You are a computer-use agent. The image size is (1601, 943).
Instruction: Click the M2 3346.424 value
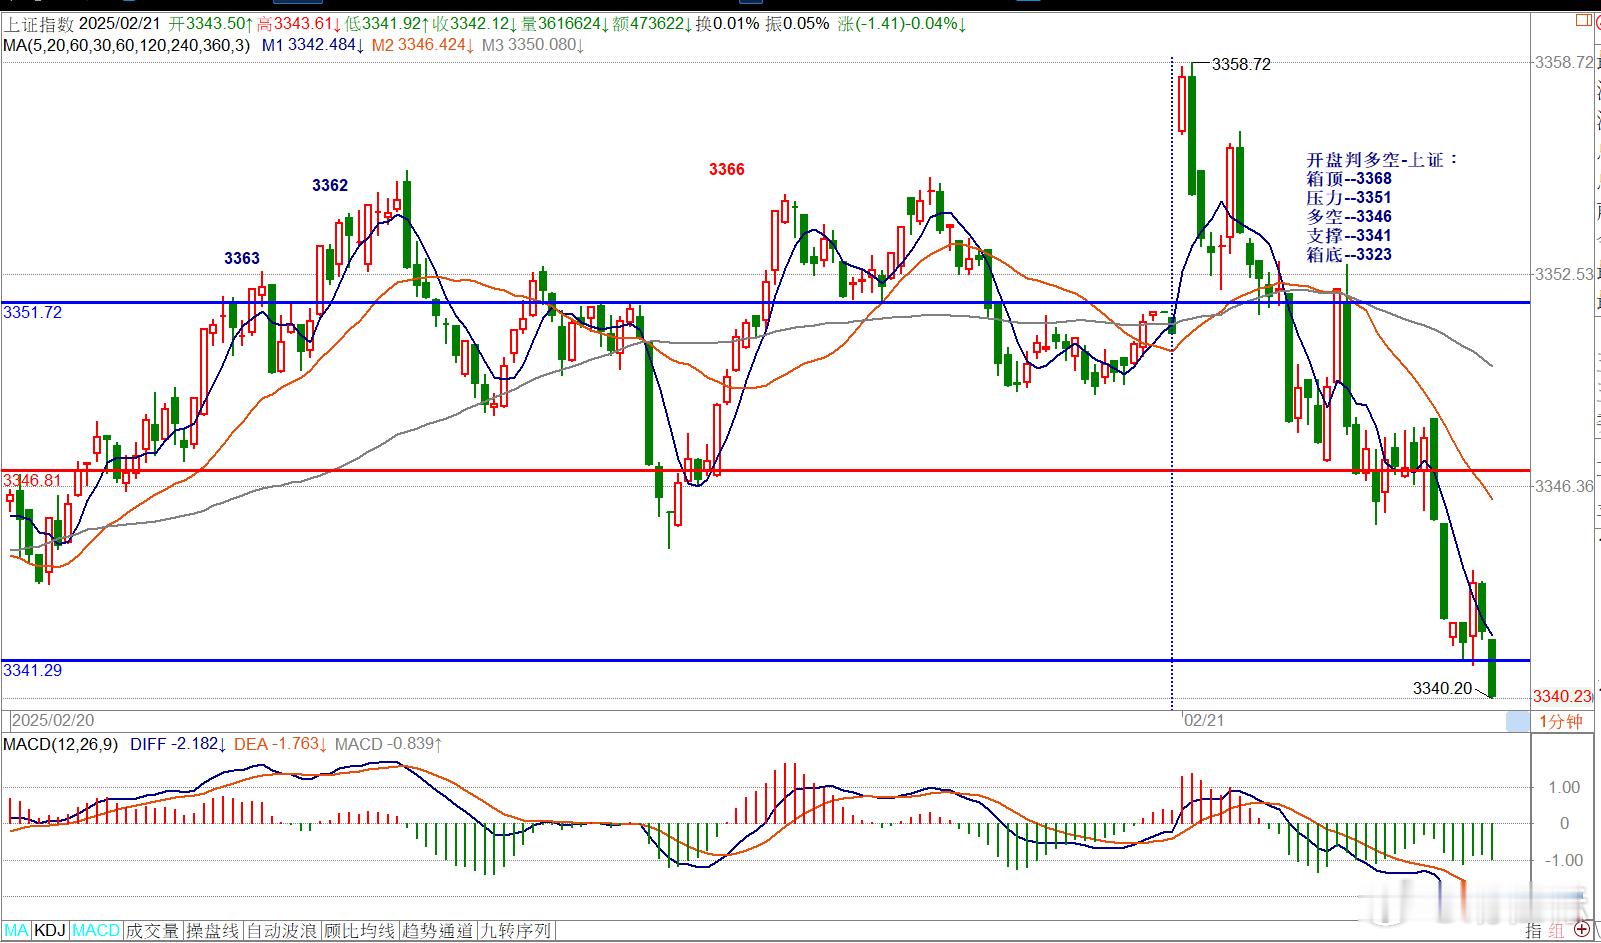tap(422, 45)
